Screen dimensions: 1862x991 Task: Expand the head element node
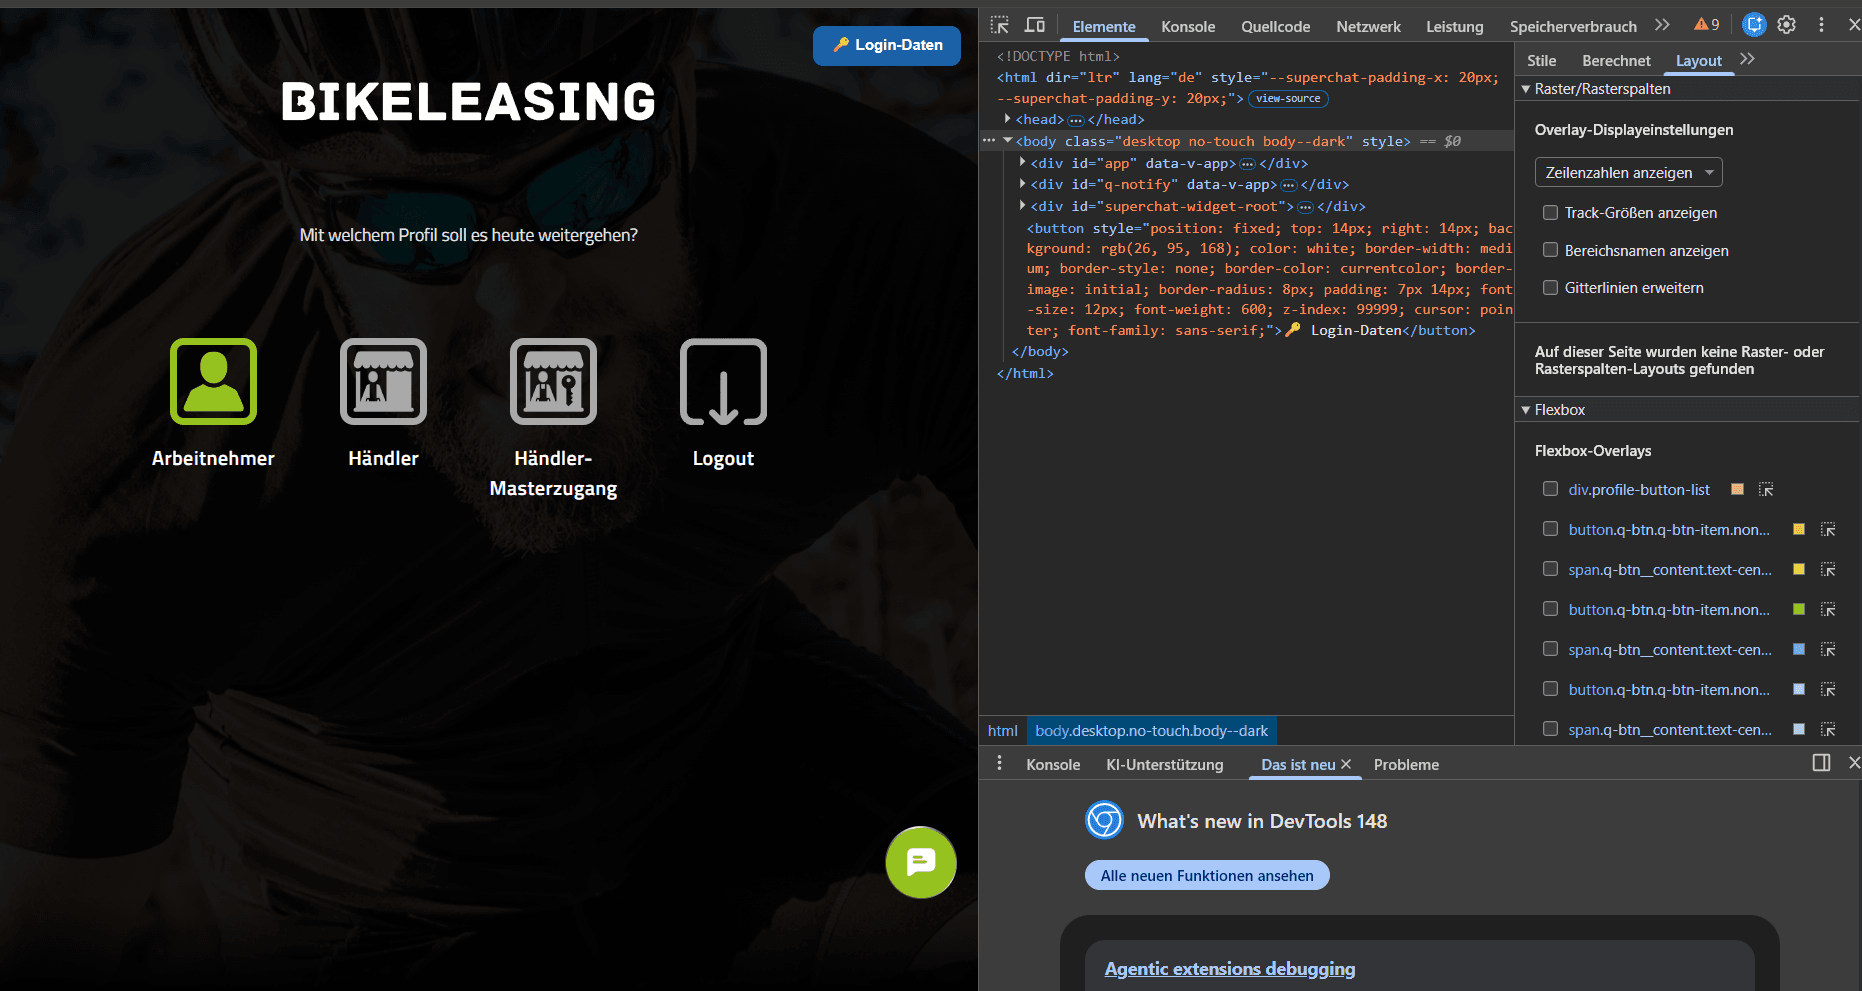[1008, 119]
